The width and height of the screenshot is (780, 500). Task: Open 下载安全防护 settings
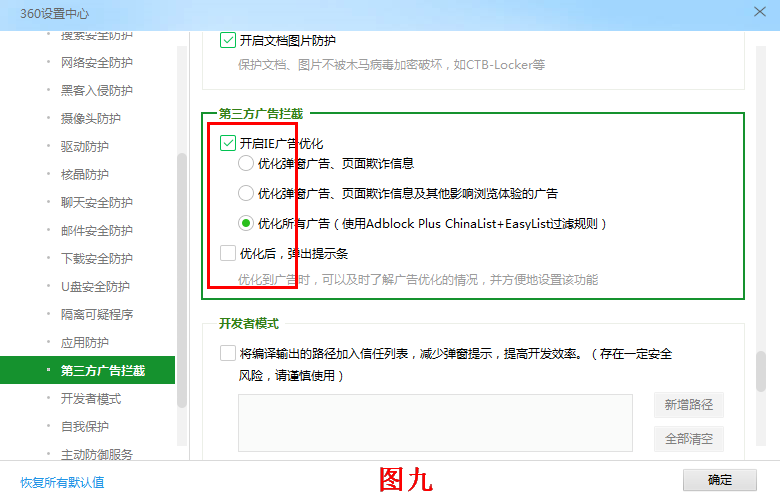97,259
